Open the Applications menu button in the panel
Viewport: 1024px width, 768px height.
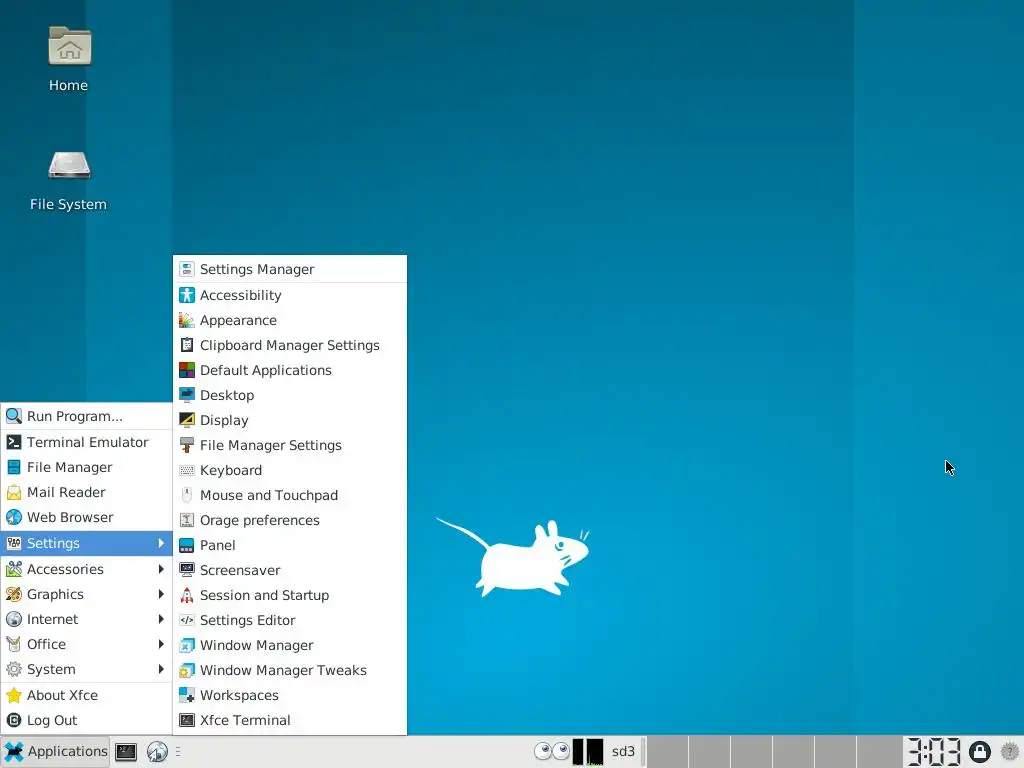[56, 751]
